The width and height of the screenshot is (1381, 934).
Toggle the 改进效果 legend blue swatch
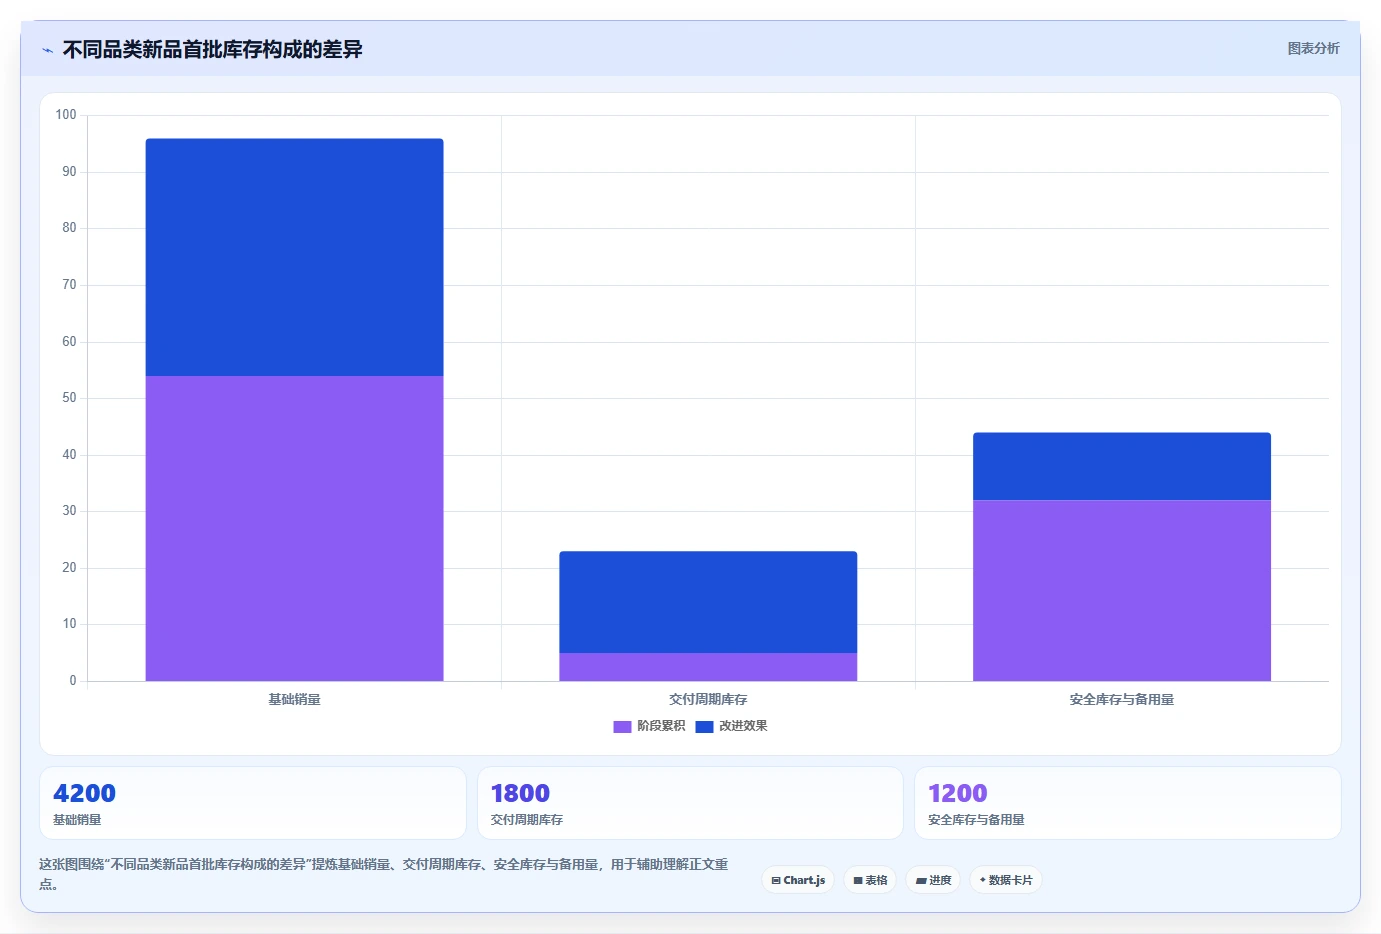[704, 727]
